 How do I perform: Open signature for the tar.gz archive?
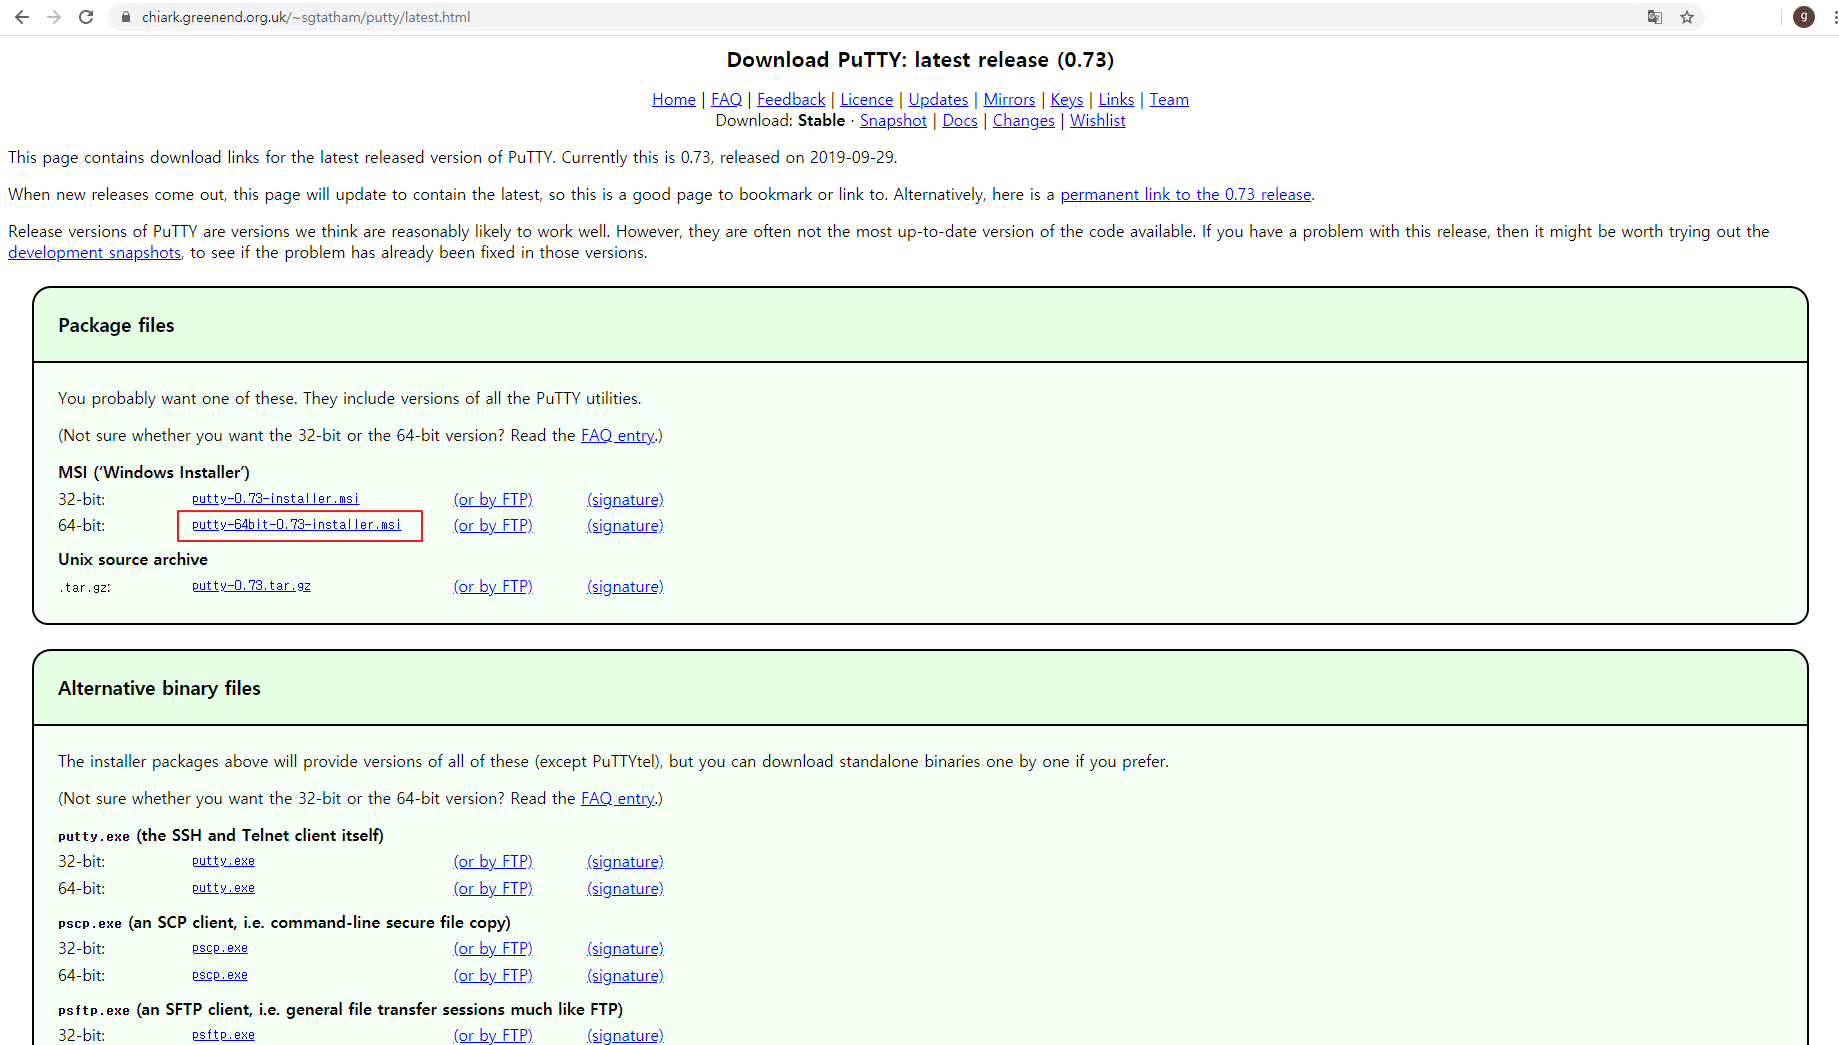coord(625,586)
